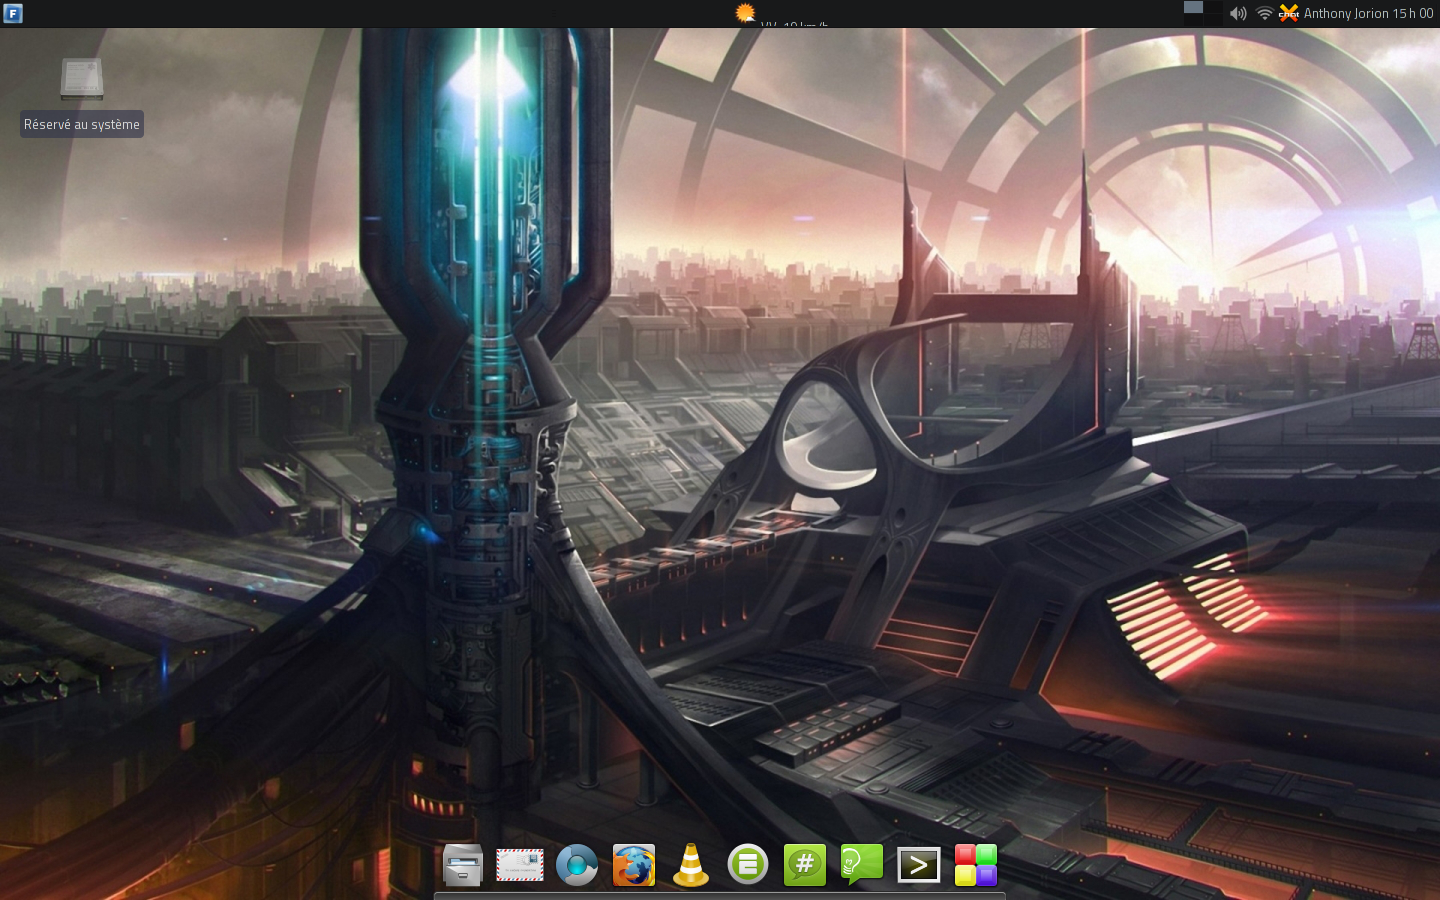
Task: Open the Chromium browser dock icon
Action: 577,865
